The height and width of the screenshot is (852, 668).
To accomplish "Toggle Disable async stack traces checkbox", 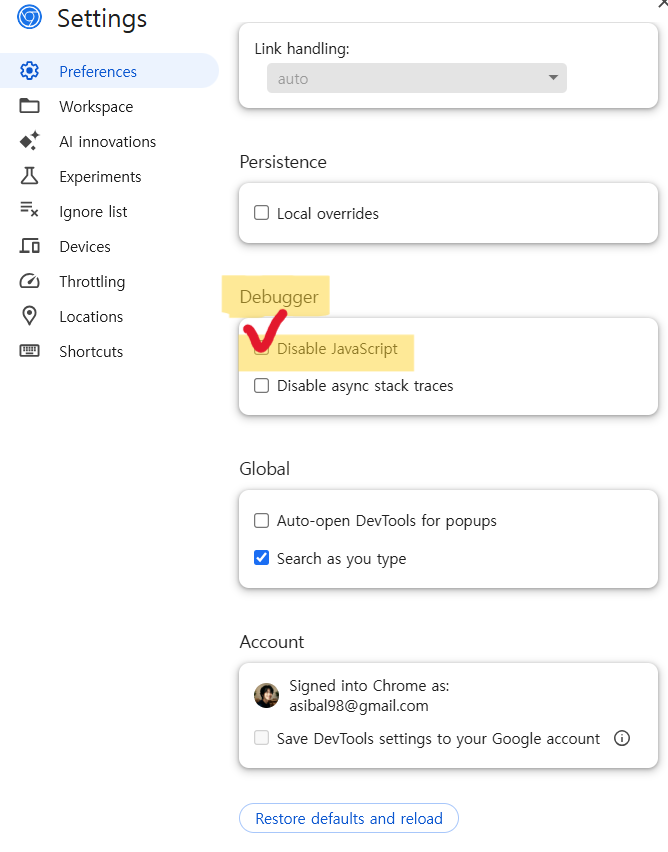I will tap(261, 386).
